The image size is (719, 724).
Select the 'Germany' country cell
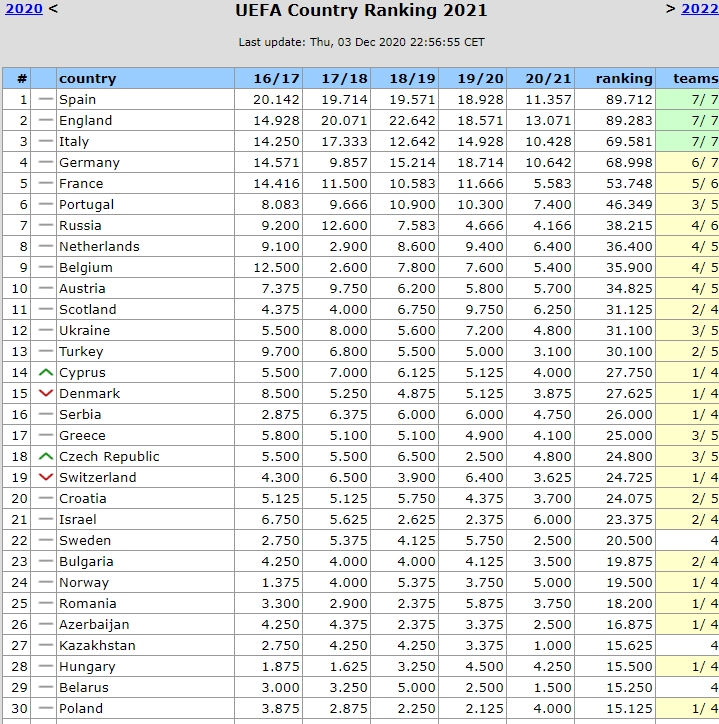[x=145, y=163]
